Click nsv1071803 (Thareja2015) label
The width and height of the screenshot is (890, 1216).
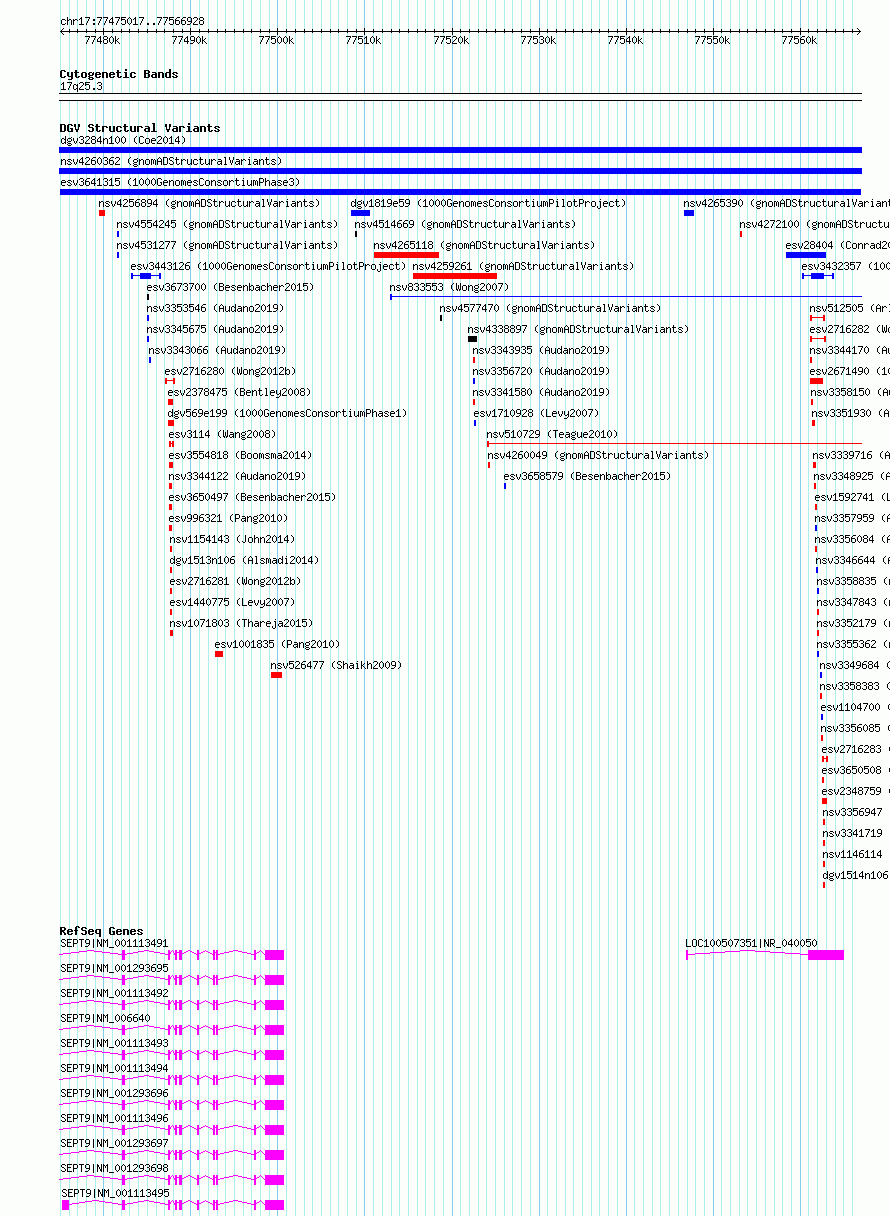tap(241, 623)
